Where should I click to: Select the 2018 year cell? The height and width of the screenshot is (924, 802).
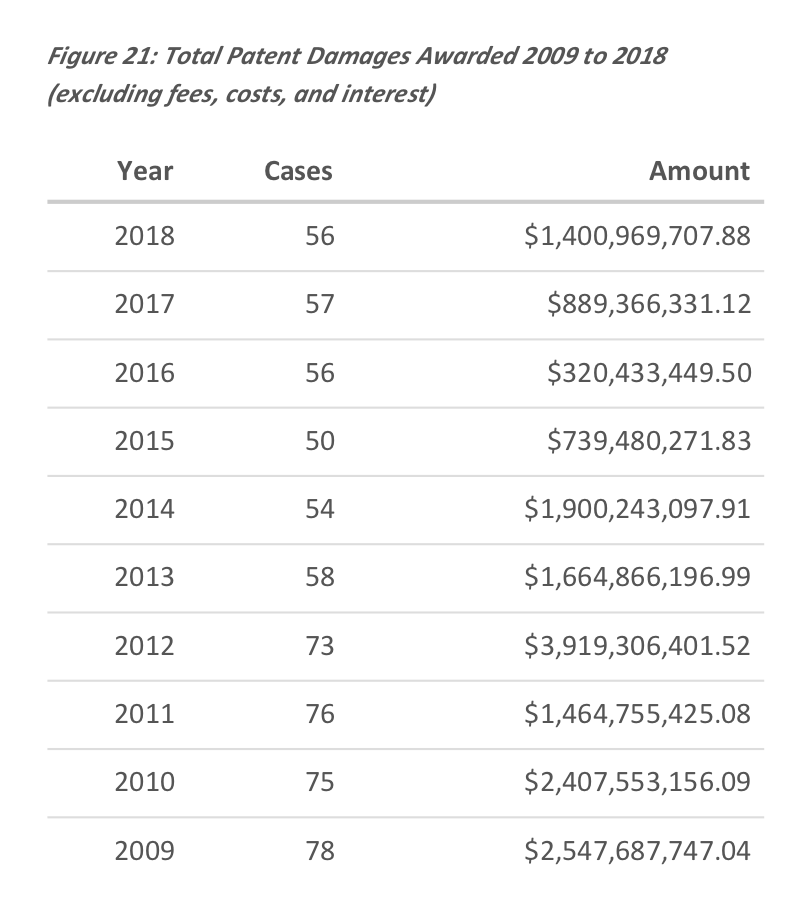pos(145,236)
